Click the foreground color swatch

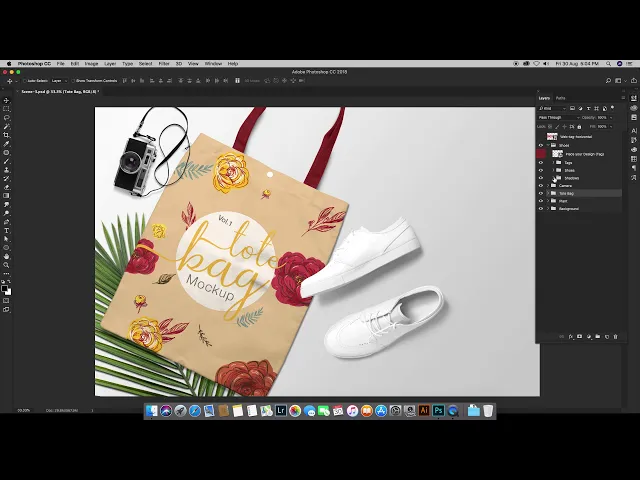pos(5,288)
